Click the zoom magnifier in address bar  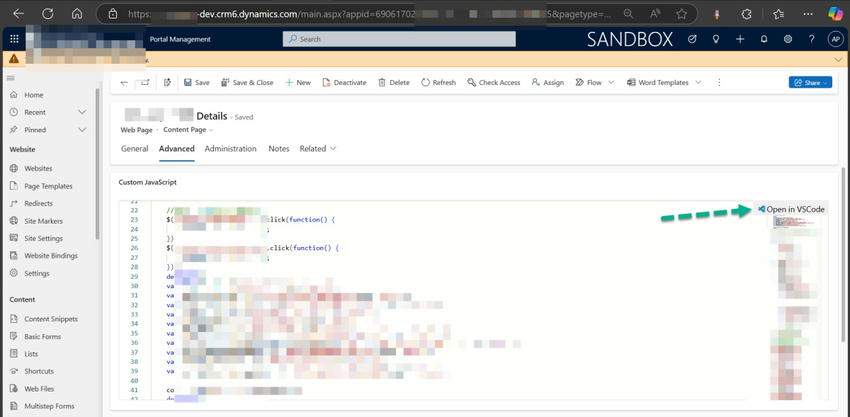(x=628, y=14)
